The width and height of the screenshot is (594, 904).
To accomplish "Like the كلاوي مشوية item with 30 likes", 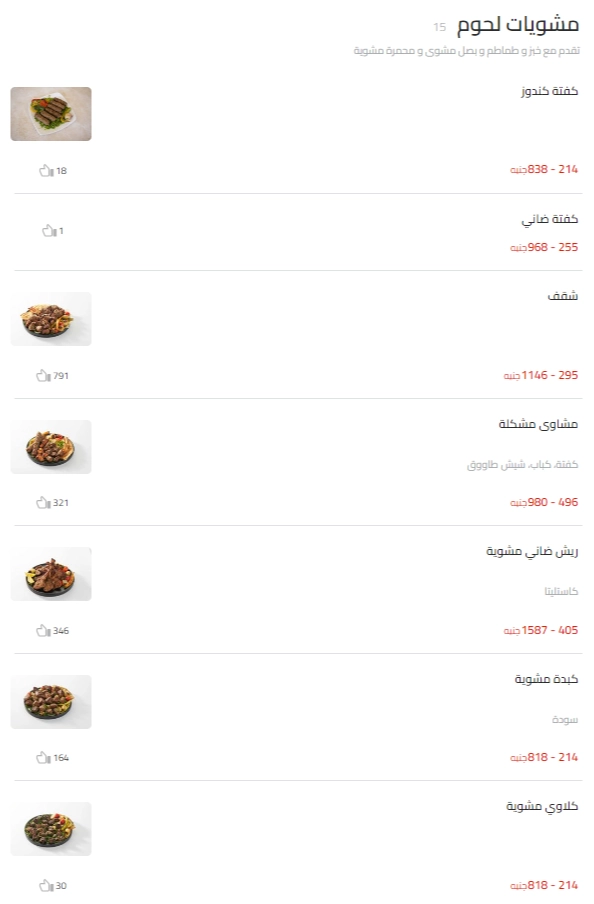I will pyautogui.click(x=46, y=886).
